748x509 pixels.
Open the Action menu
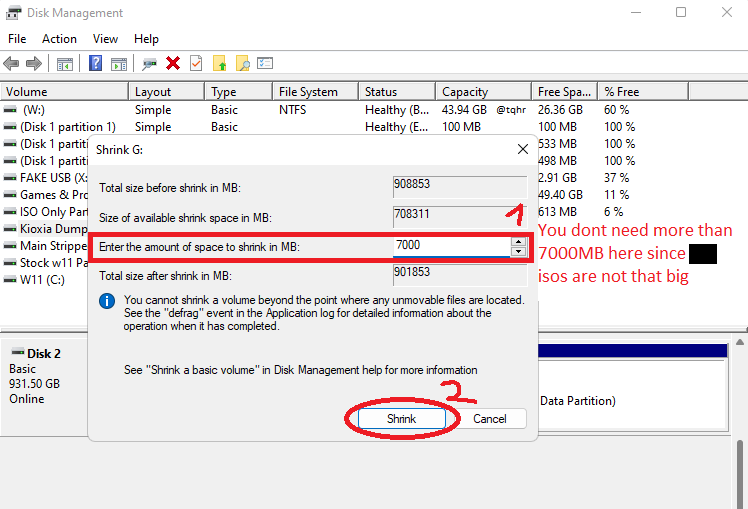click(x=59, y=39)
